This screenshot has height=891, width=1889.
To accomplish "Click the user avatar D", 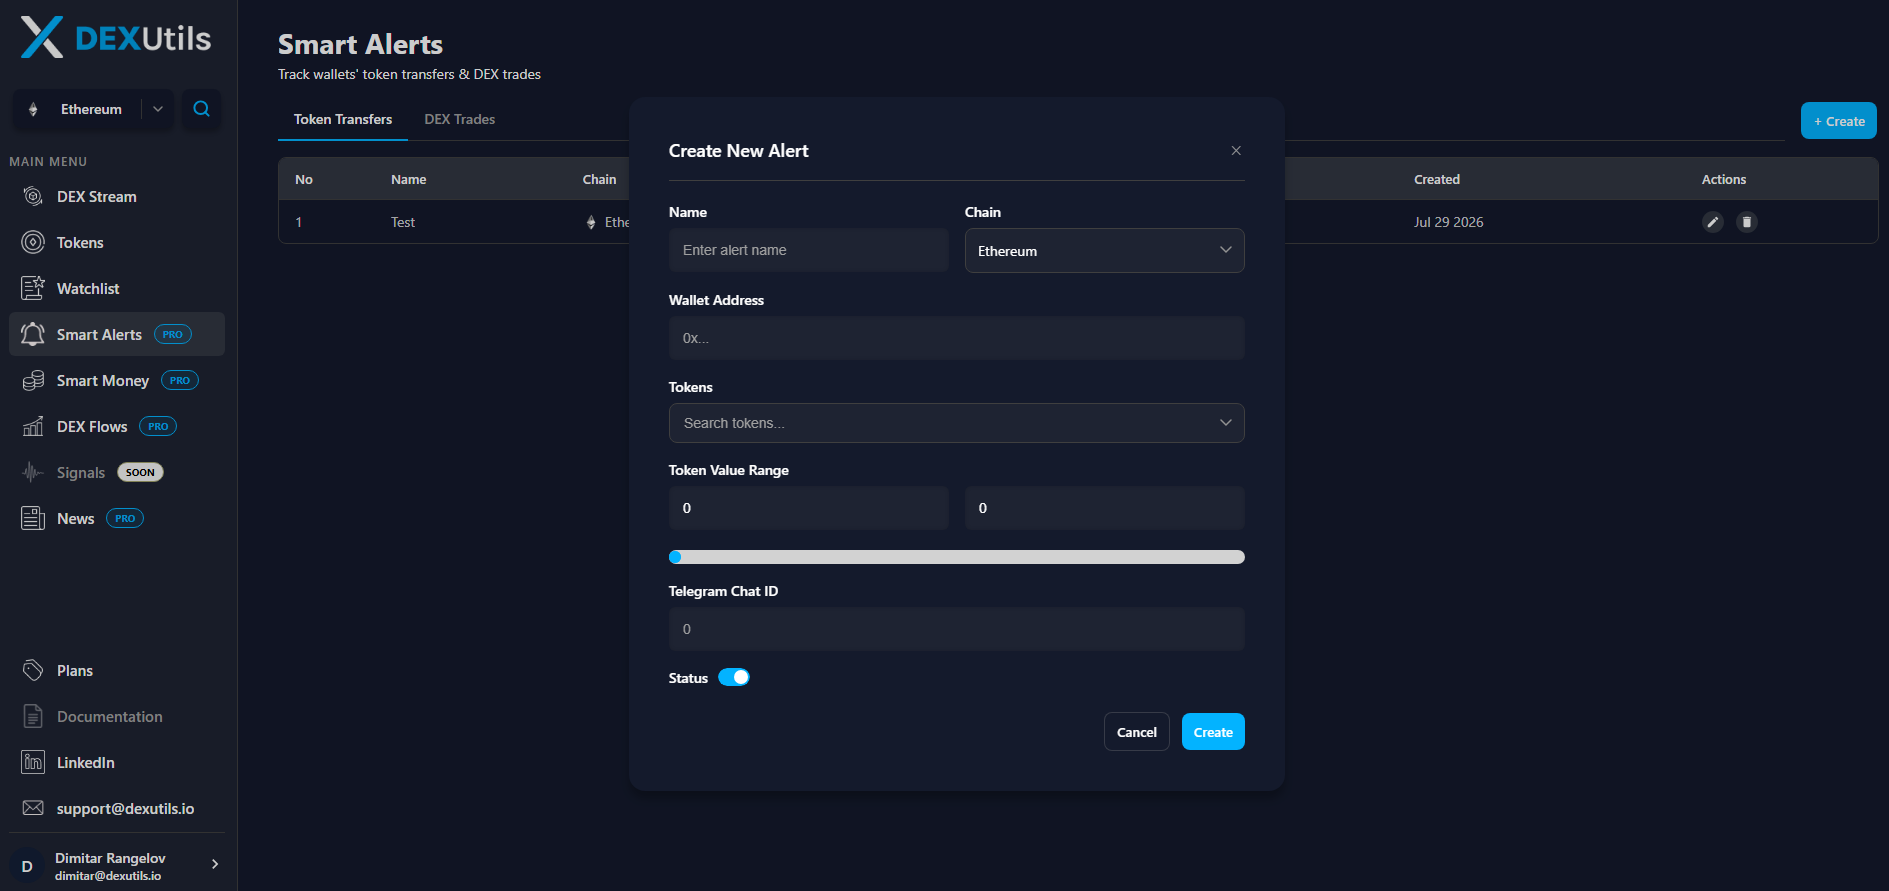I will click(x=27, y=866).
